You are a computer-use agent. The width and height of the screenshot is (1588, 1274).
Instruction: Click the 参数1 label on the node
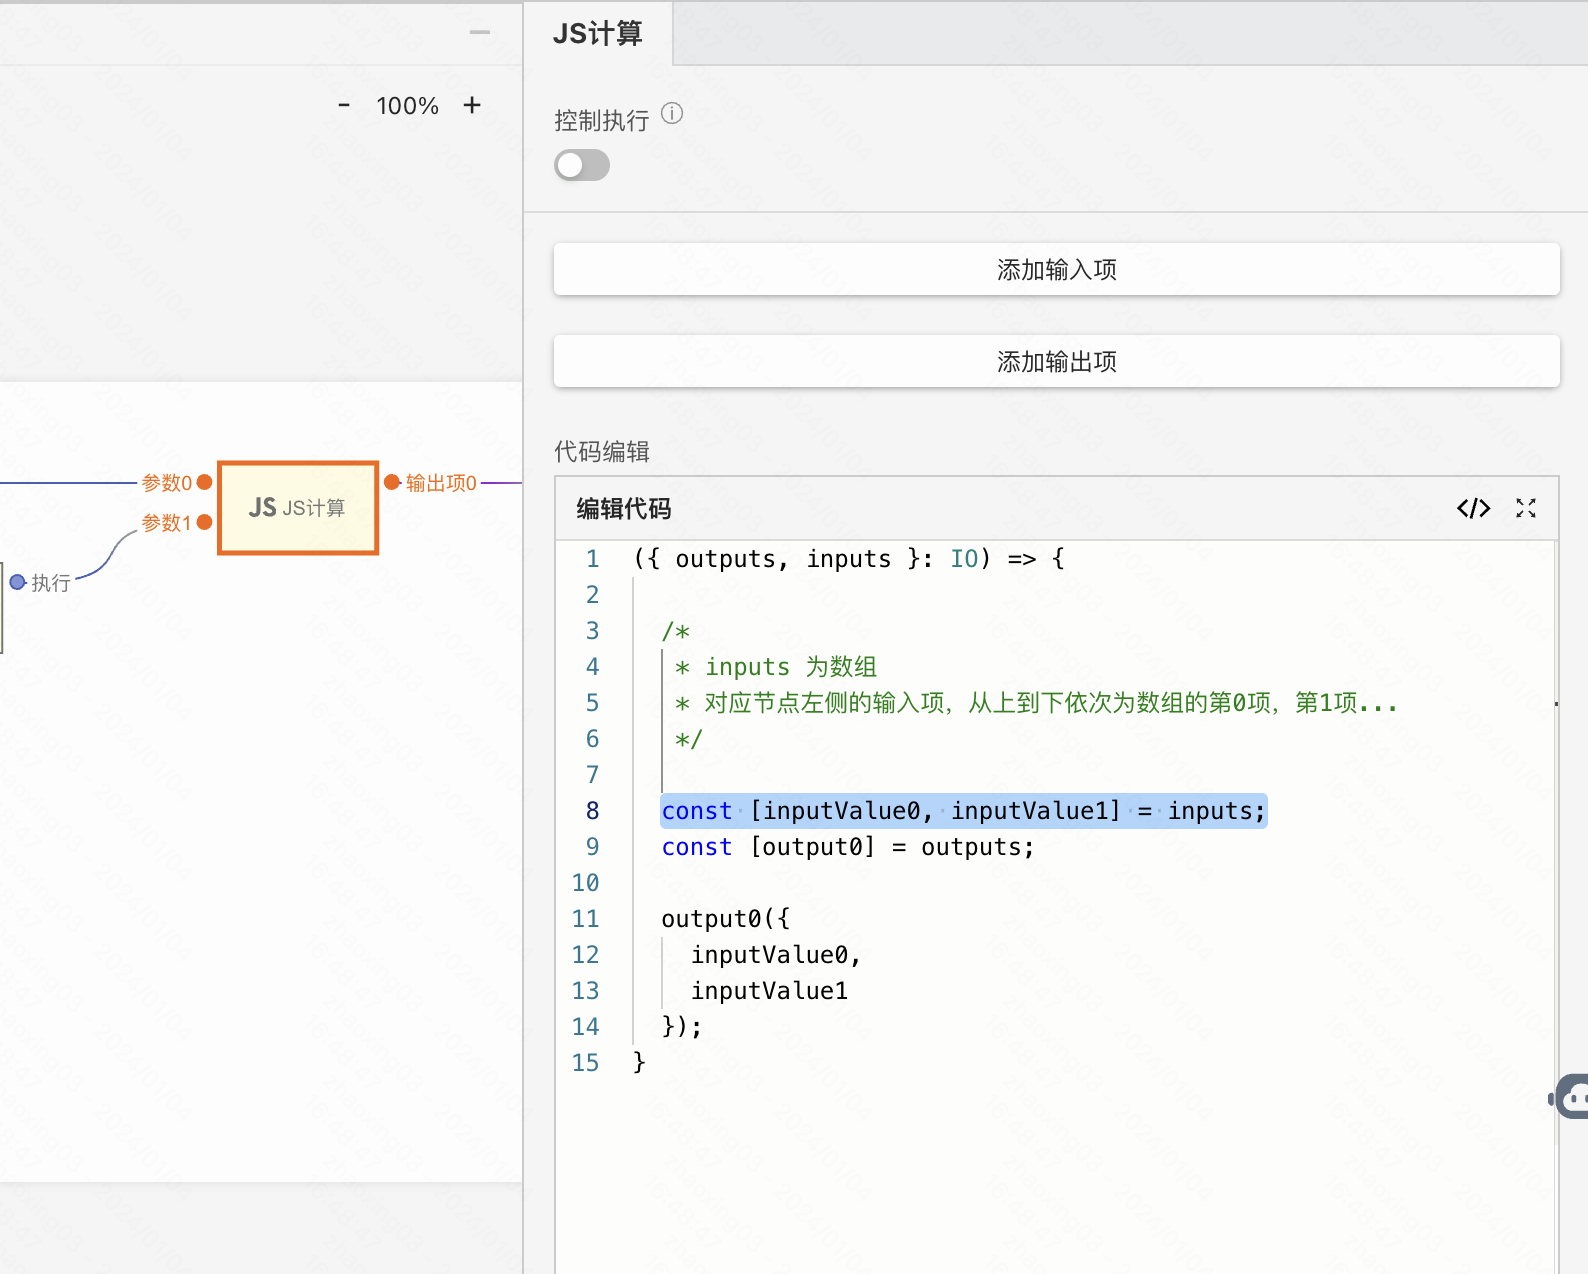[166, 523]
